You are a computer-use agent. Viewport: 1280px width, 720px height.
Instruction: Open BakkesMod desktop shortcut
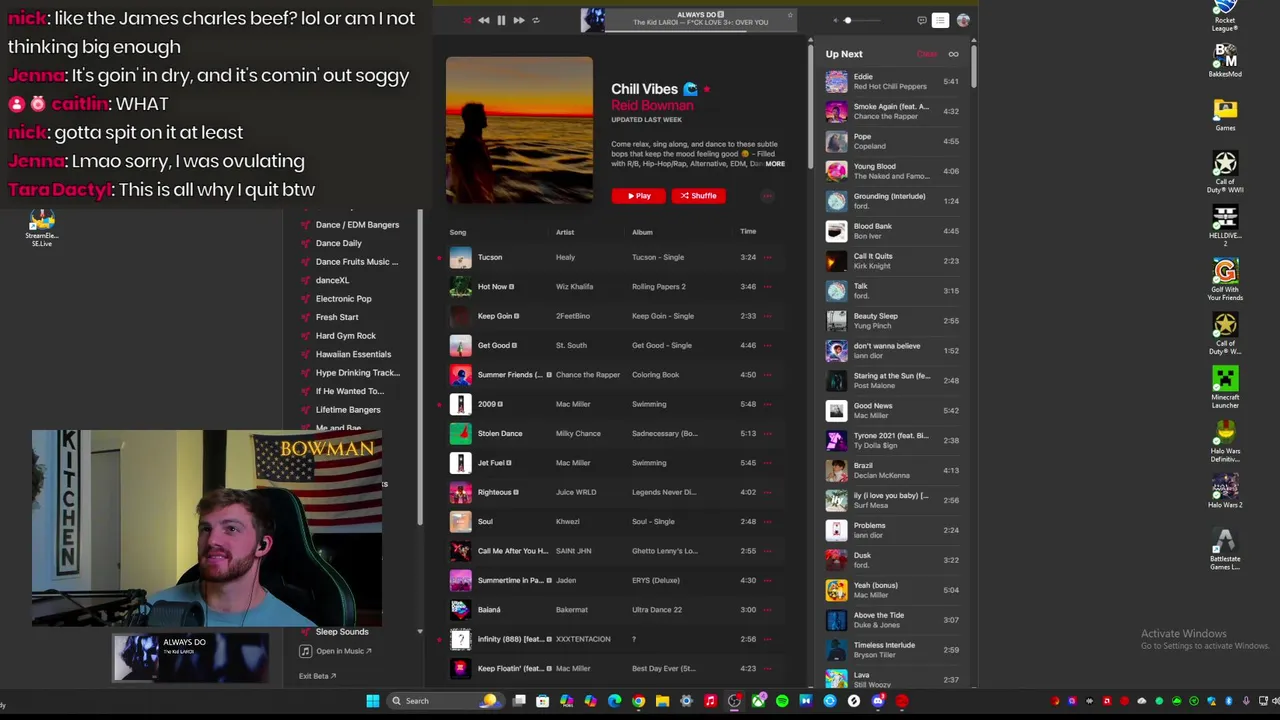1225,61
